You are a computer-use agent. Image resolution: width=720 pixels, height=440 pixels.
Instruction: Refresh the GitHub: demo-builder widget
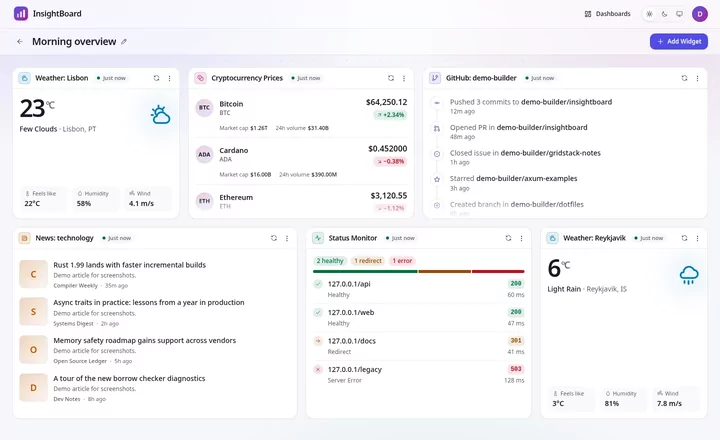tap(684, 78)
